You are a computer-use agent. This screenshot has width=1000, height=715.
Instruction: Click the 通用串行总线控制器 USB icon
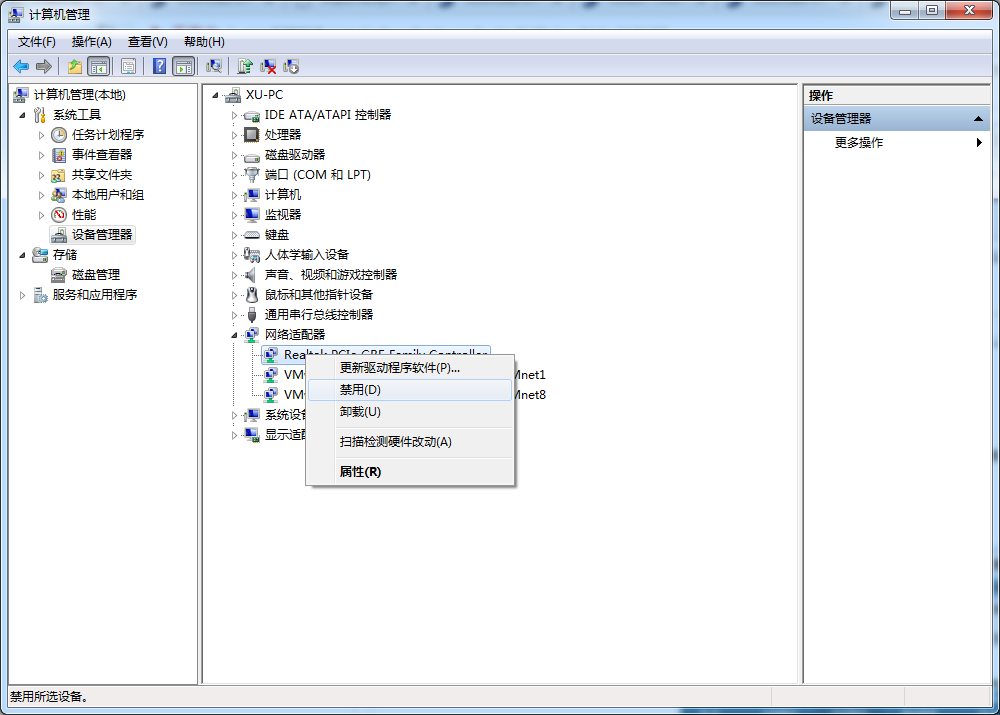pyautogui.click(x=252, y=315)
